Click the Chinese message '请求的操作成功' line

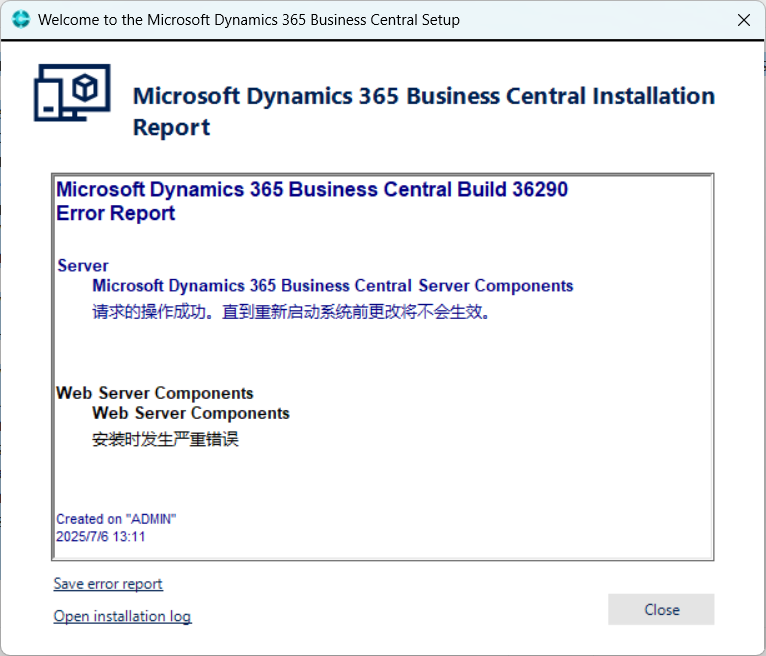point(291,312)
